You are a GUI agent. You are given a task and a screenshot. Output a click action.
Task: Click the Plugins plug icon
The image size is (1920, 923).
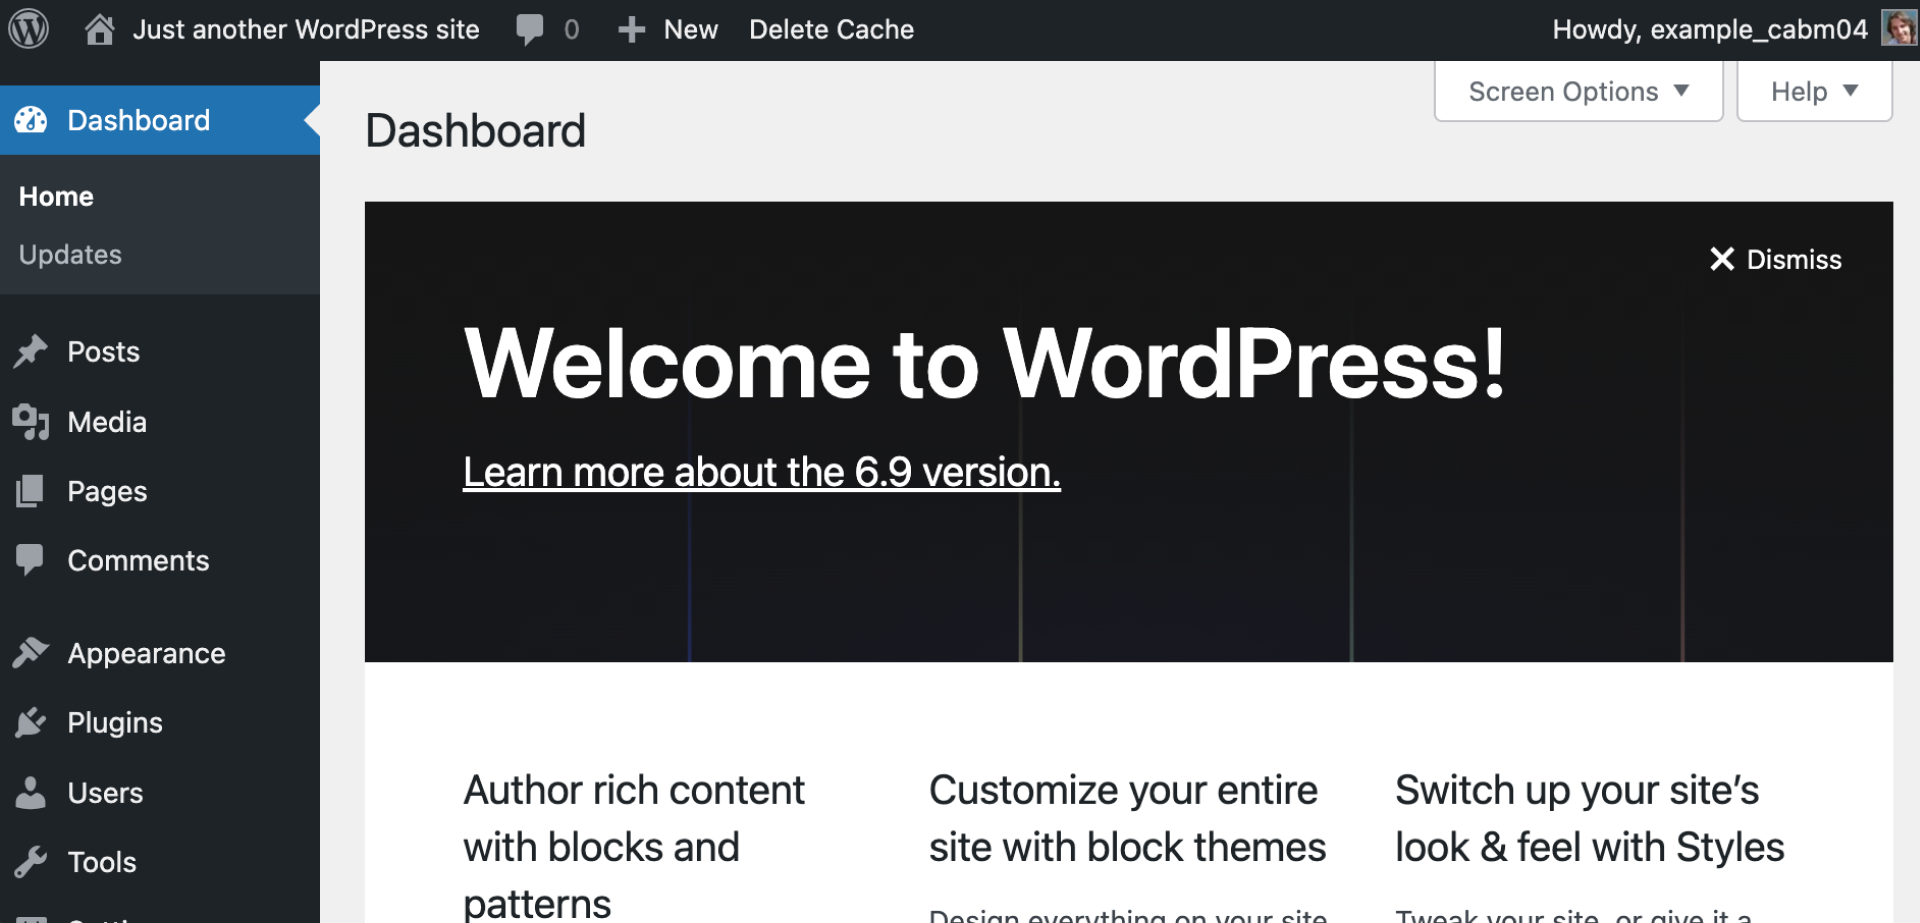click(31, 722)
